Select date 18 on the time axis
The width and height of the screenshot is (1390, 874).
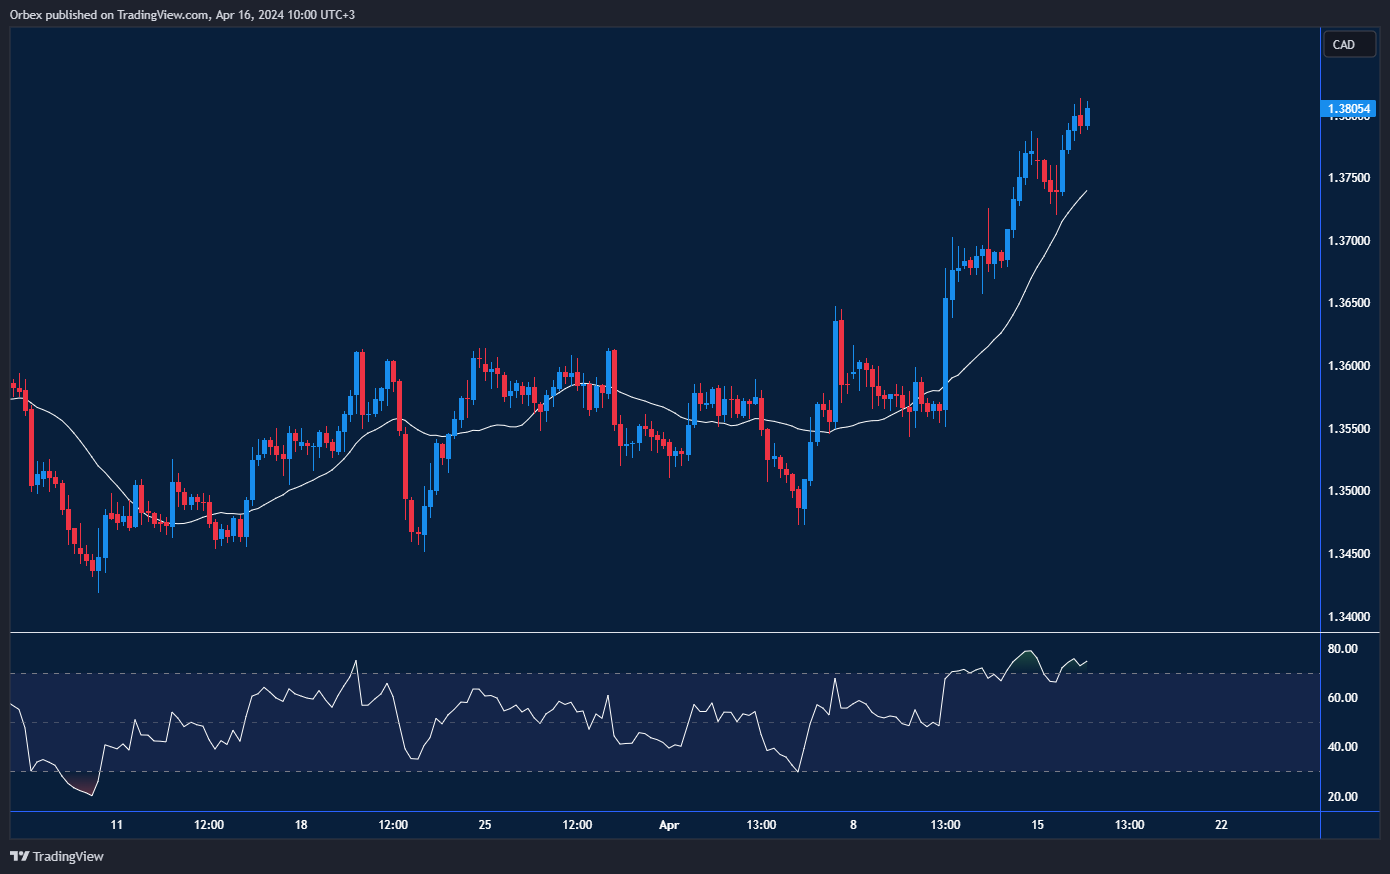pyautogui.click(x=301, y=825)
